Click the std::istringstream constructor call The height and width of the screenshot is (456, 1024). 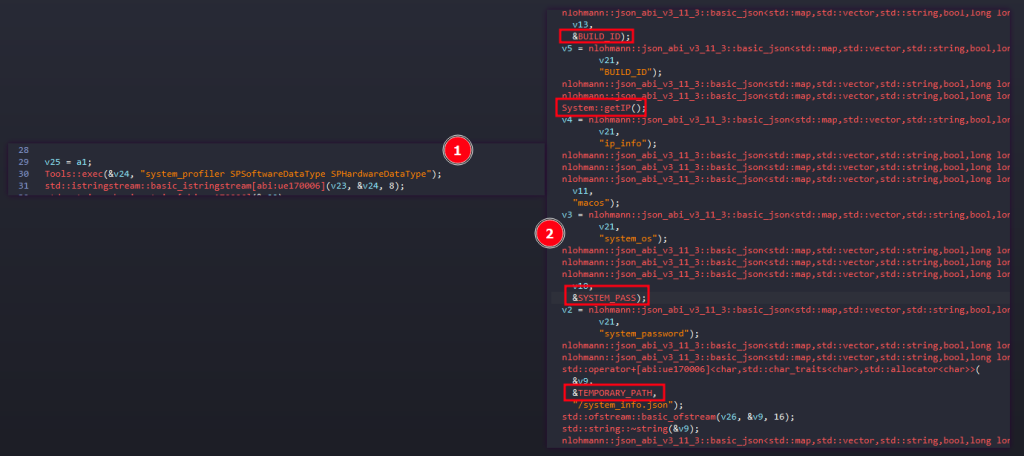[x=180, y=186]
